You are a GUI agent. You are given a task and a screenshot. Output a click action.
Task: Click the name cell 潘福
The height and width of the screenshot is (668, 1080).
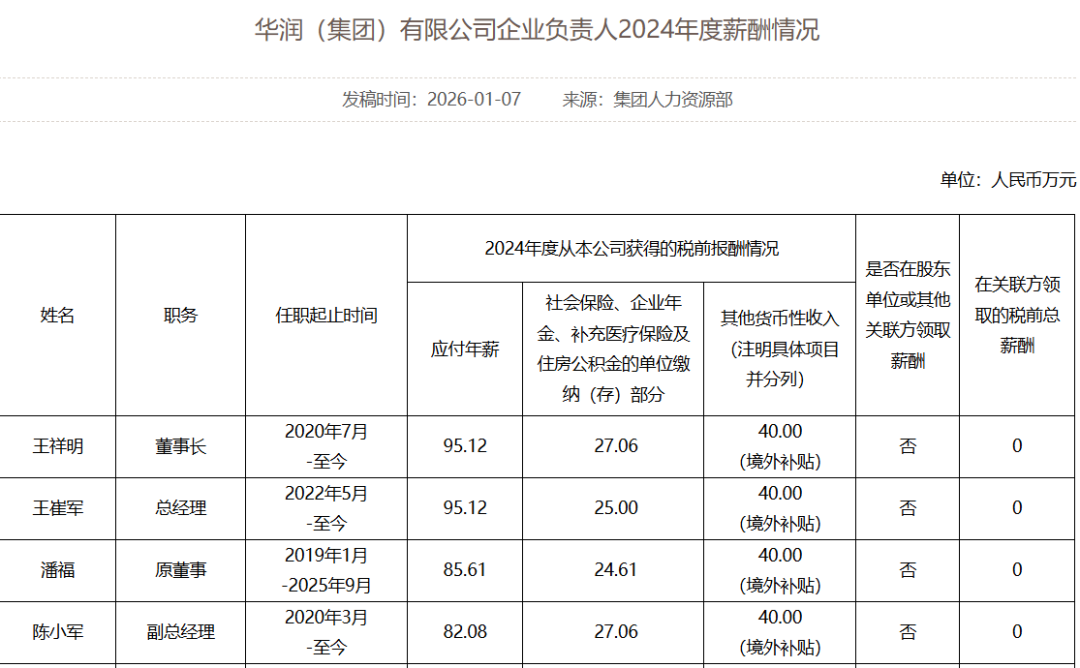[x=58, y=570]
